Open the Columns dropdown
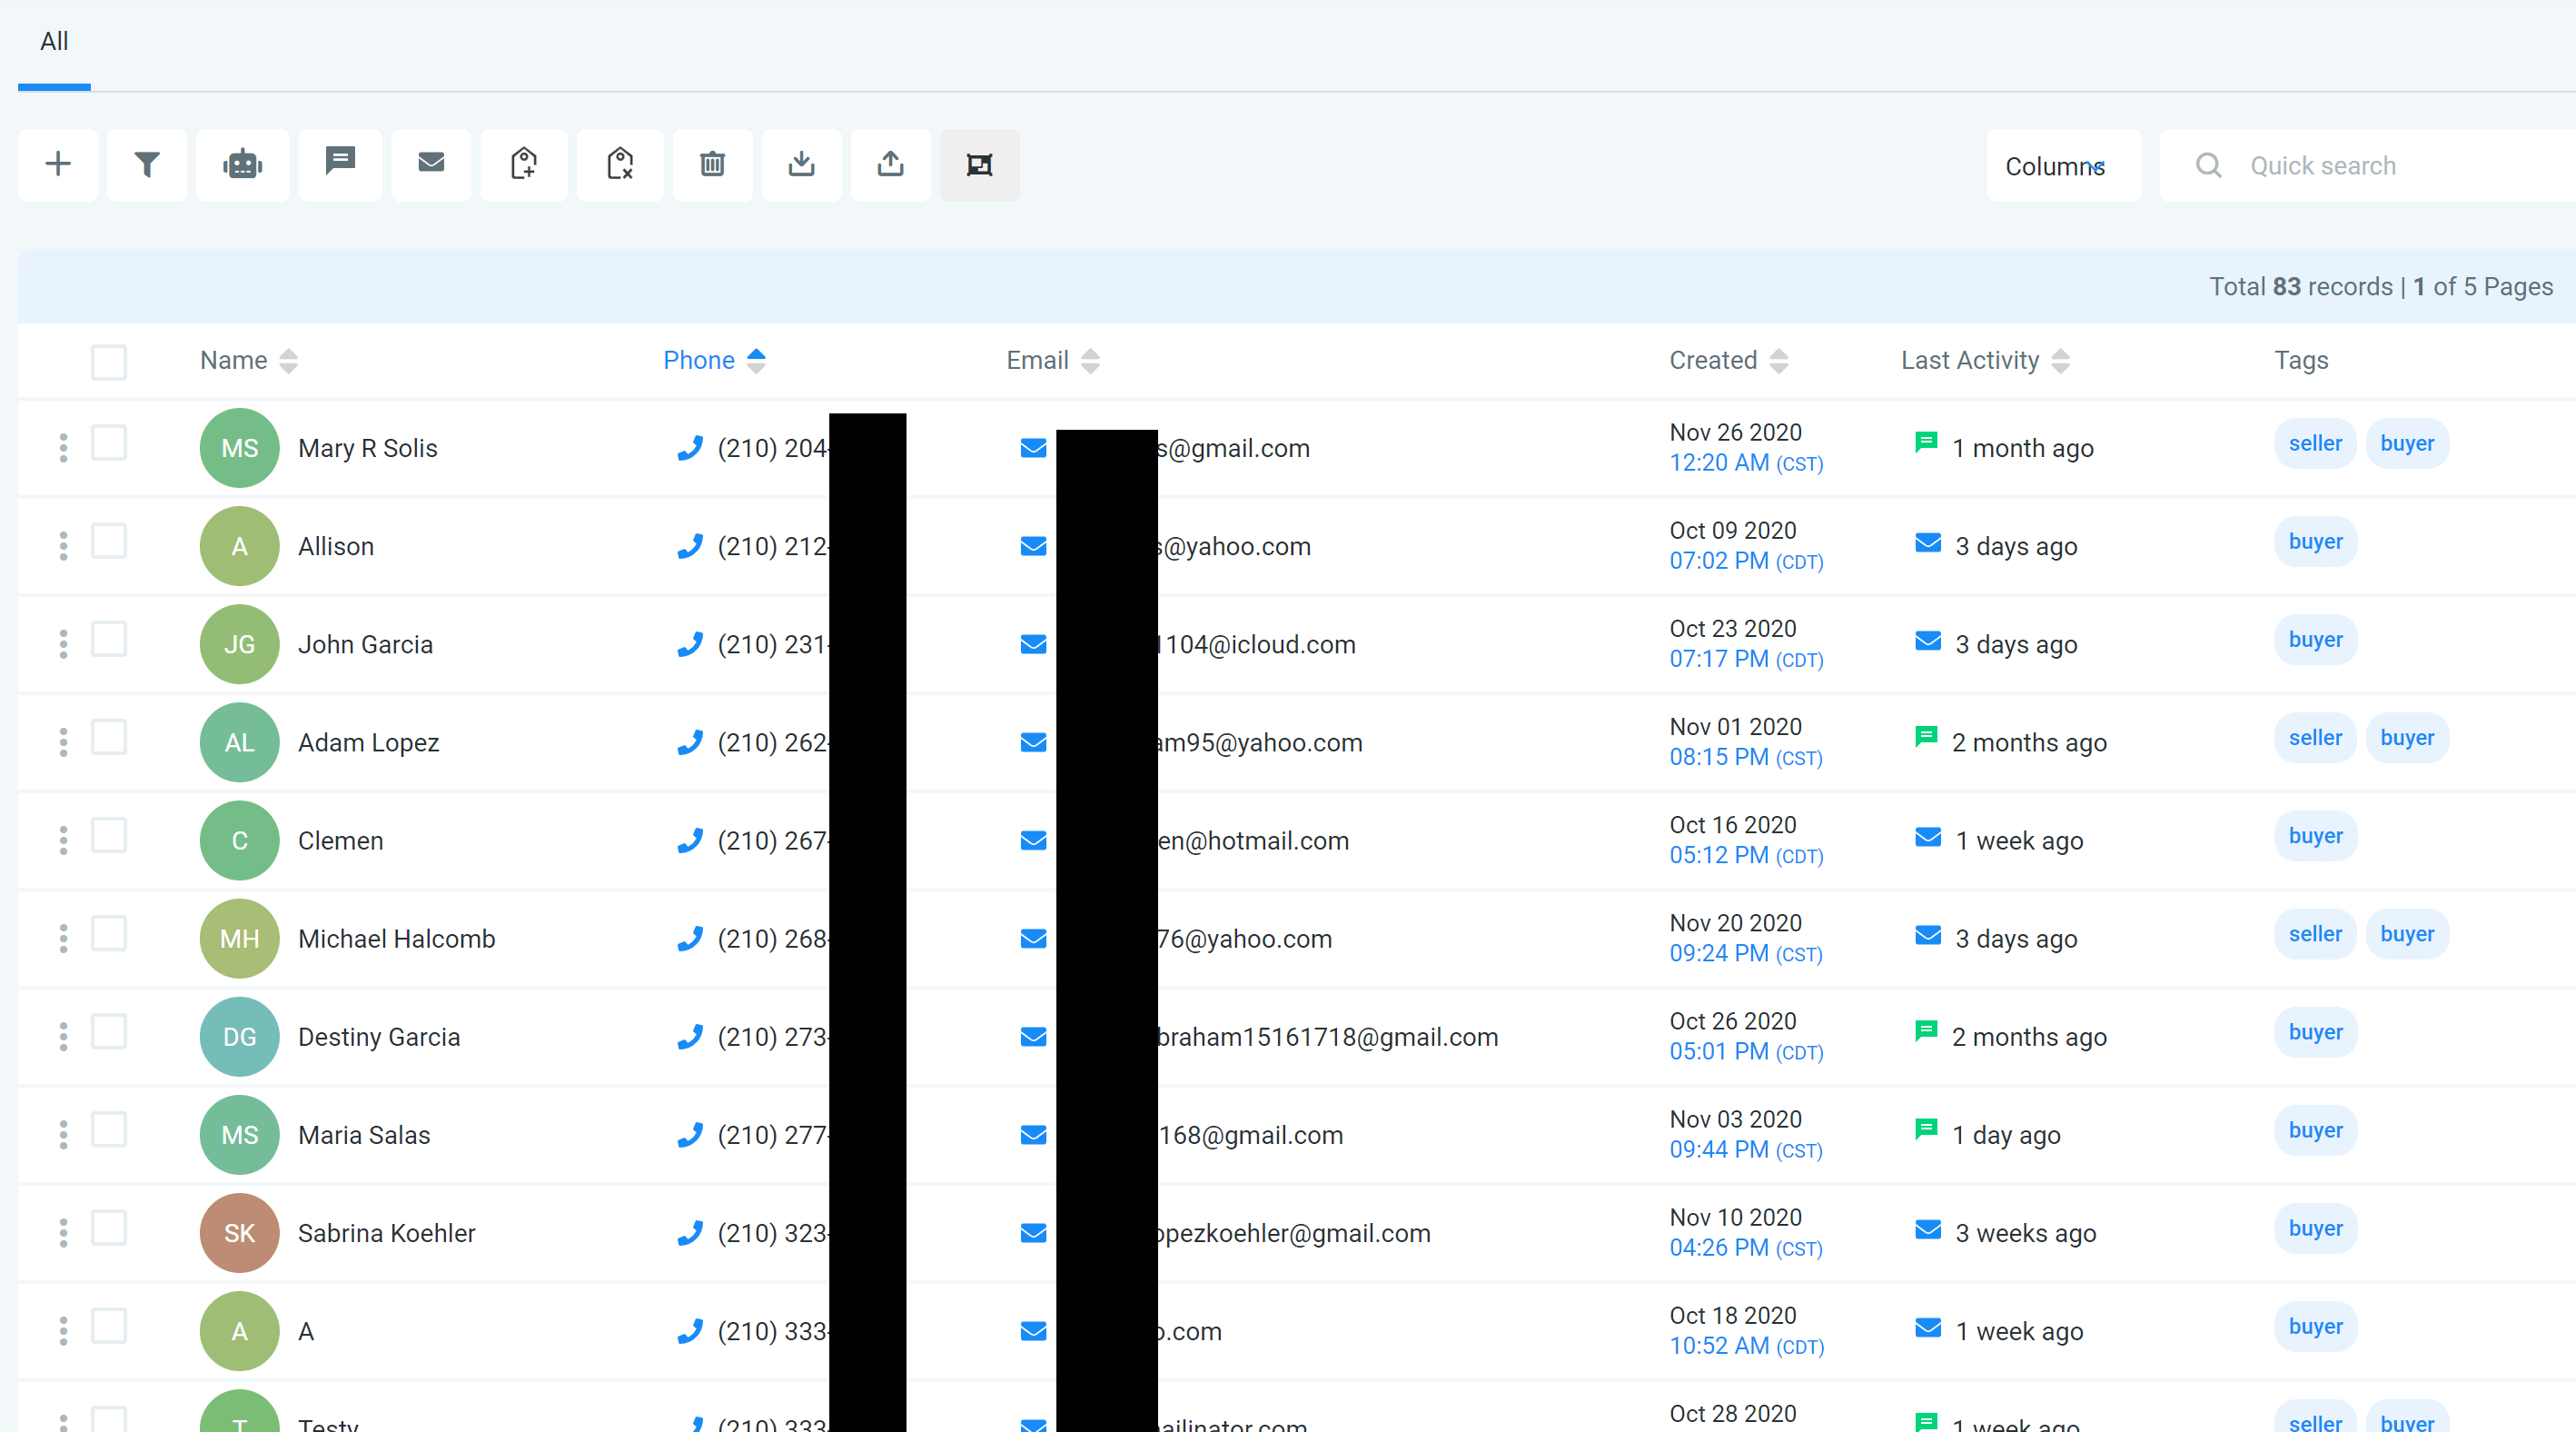The image size is (2576, 1432). pyautogui.click(x=2063, y=166)
